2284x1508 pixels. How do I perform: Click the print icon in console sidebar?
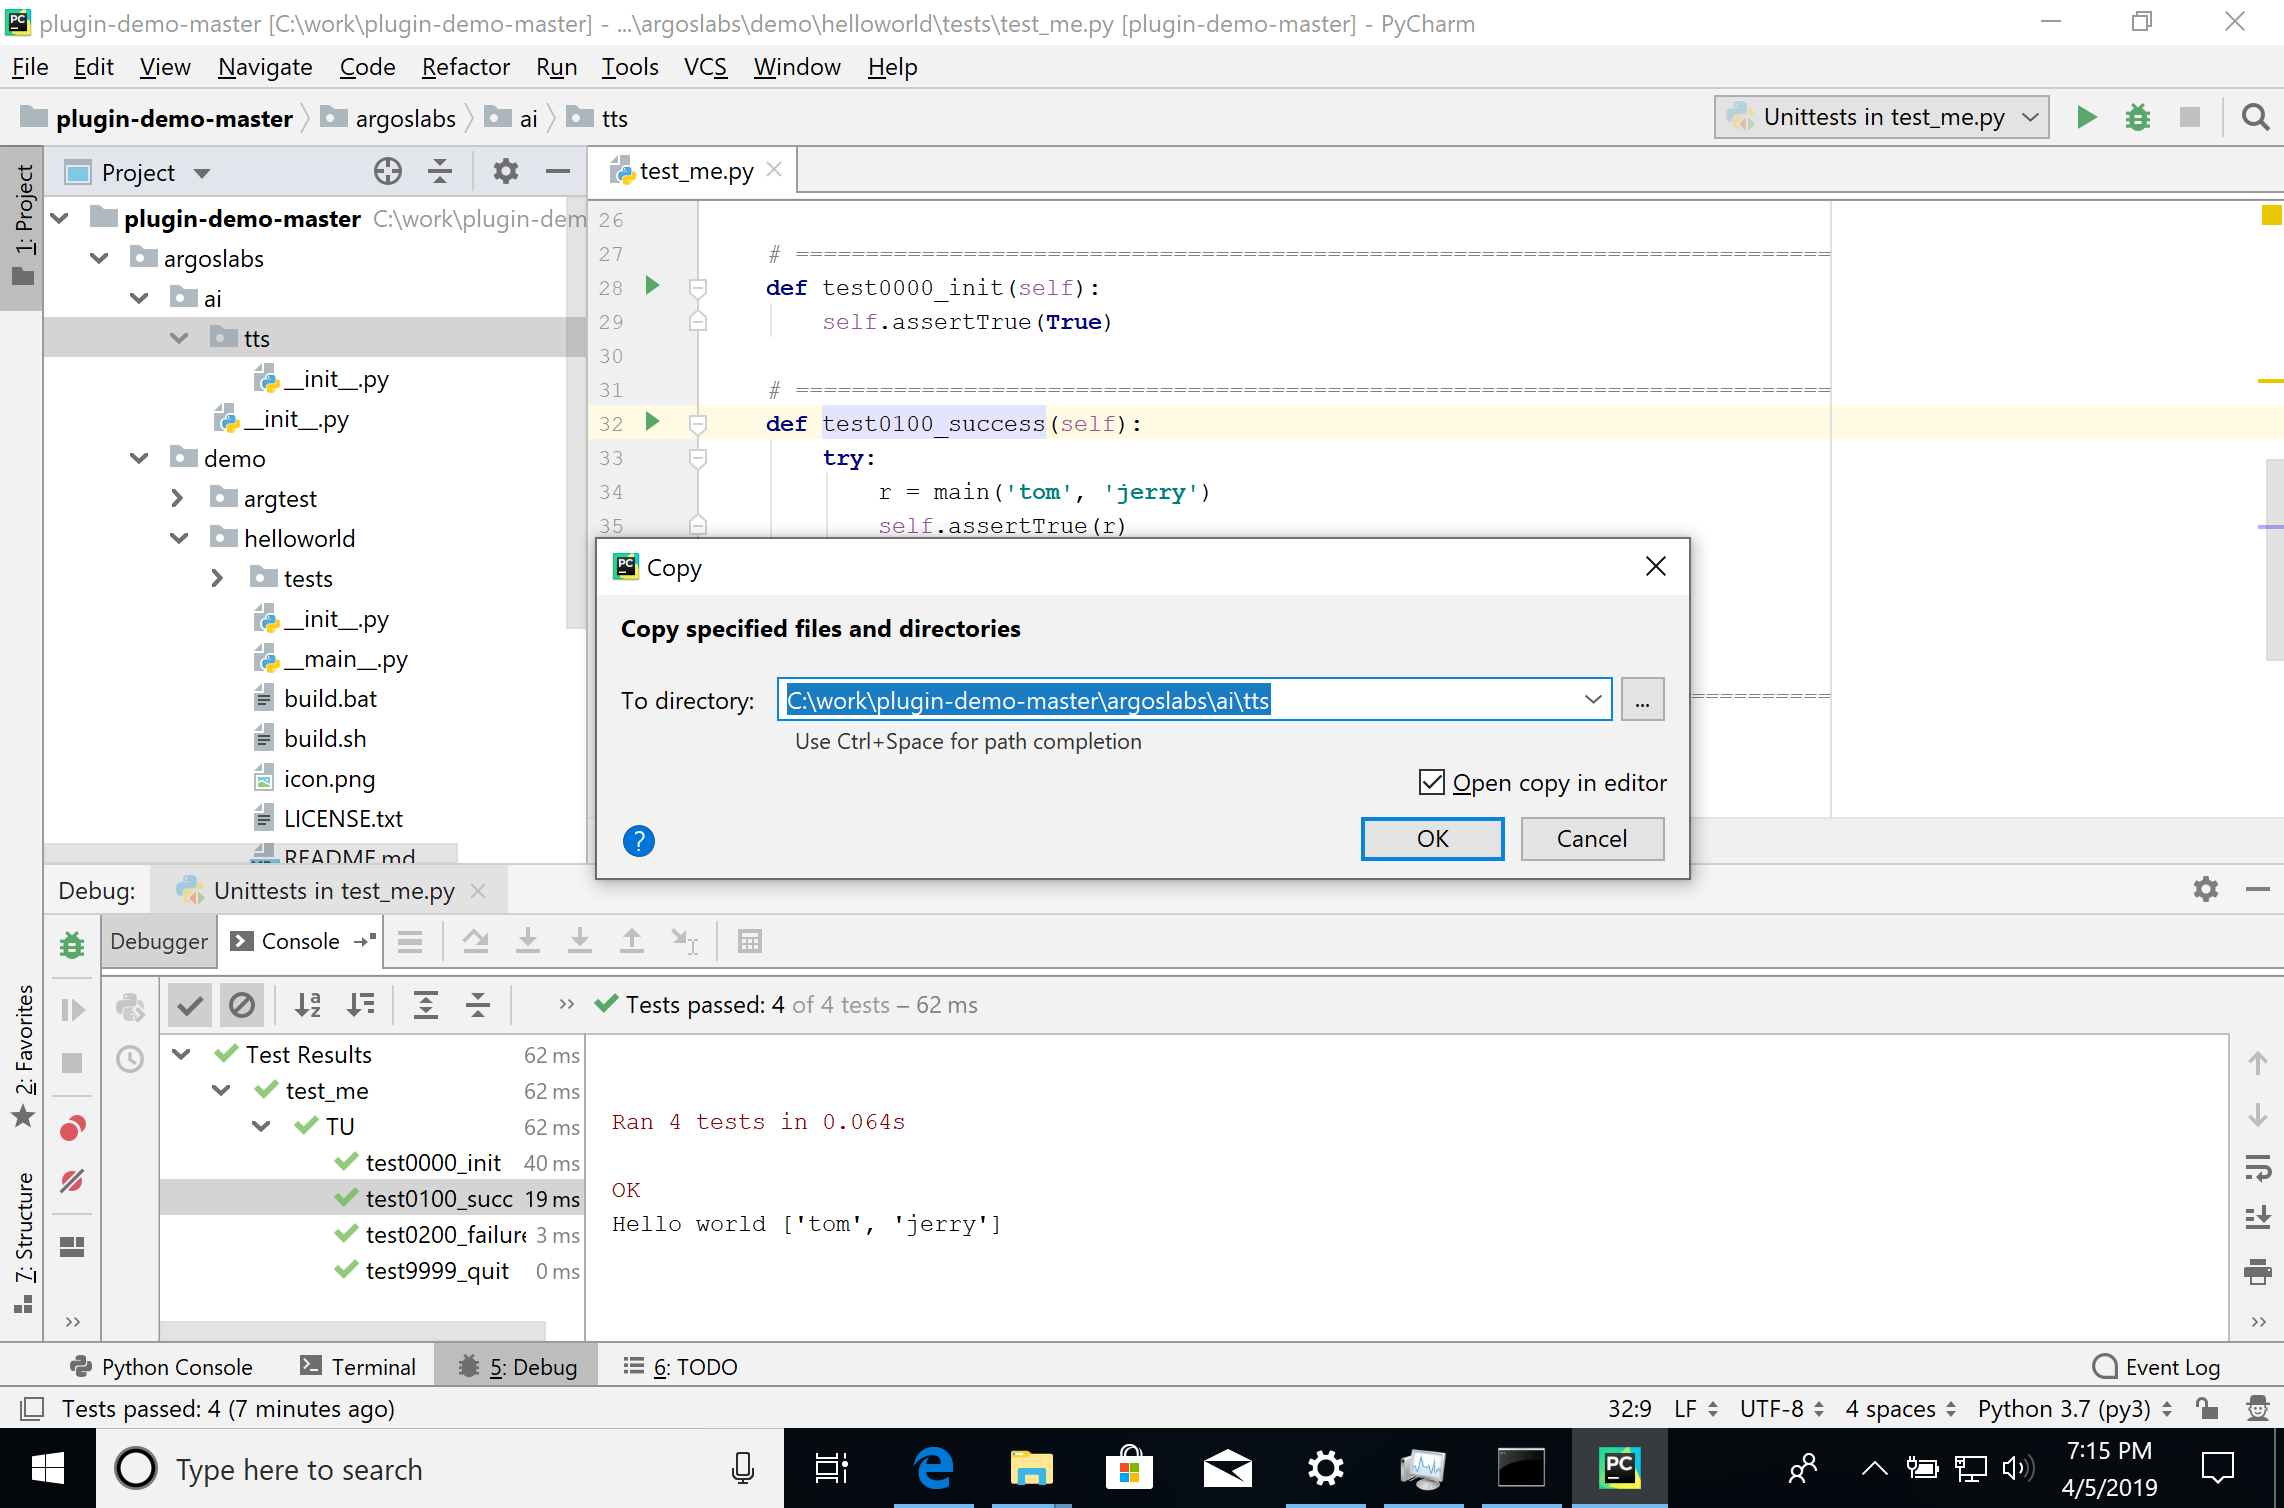(x=2257, y=1271)
